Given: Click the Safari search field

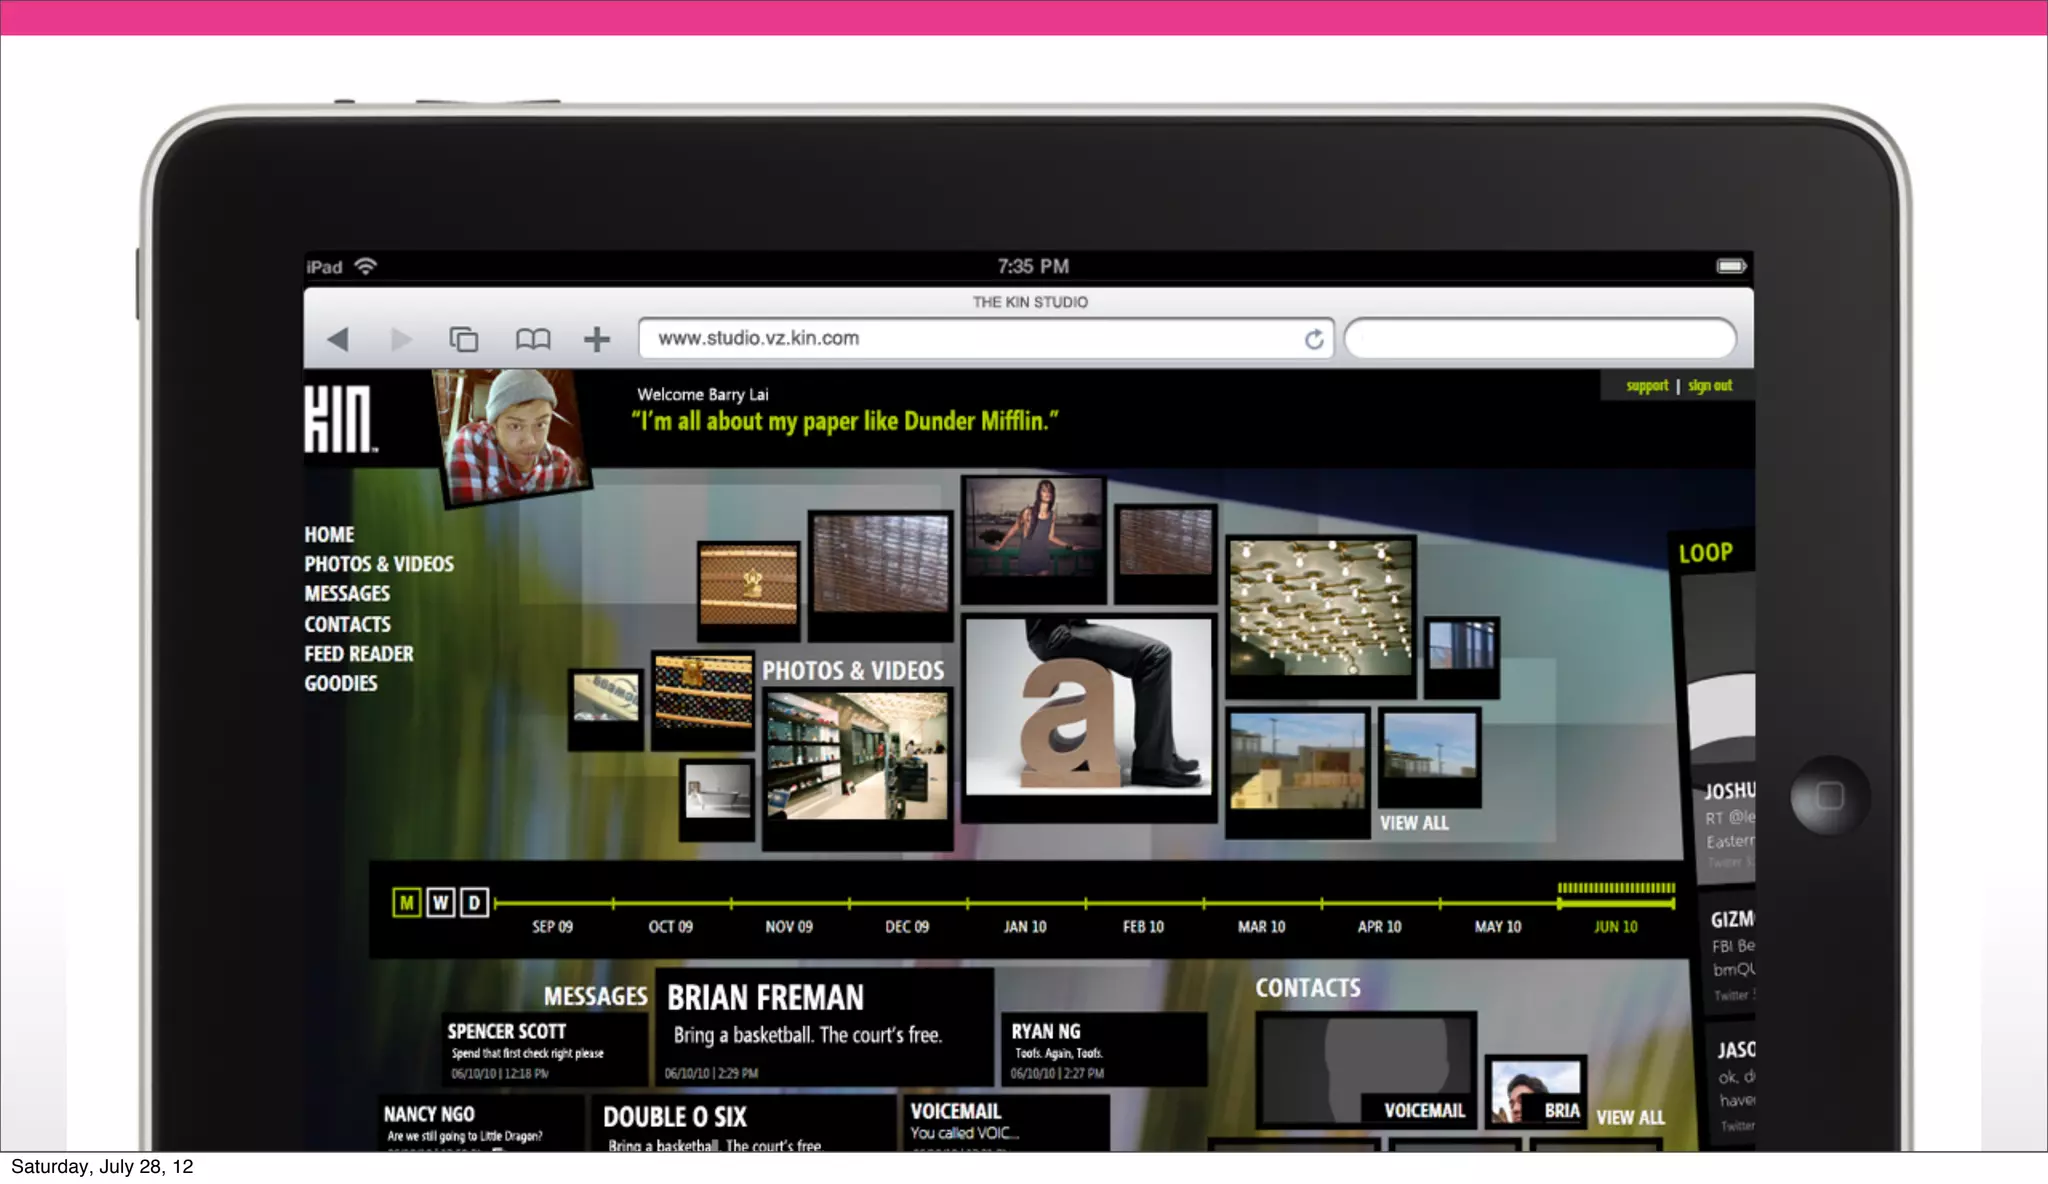Looking at the screenshot, I should [1540, 339].
